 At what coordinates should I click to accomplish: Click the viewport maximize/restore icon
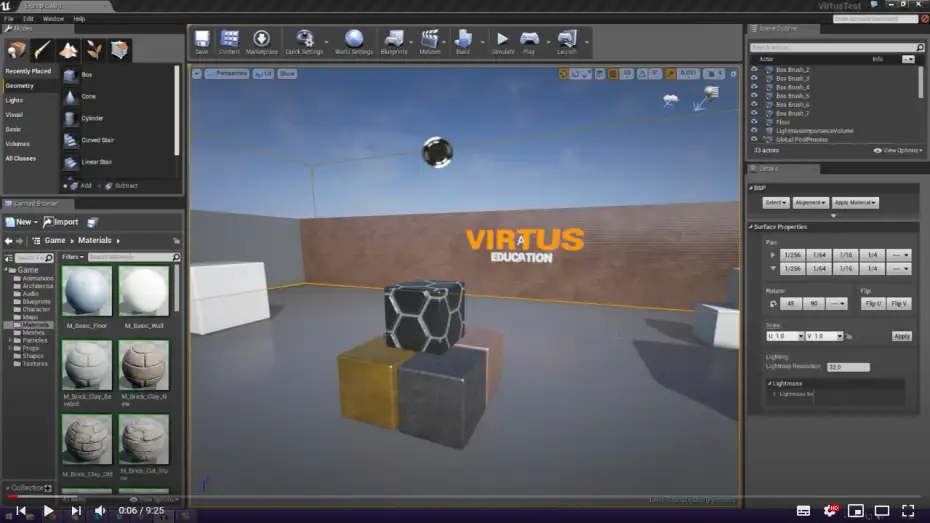[x=733, y=74]
